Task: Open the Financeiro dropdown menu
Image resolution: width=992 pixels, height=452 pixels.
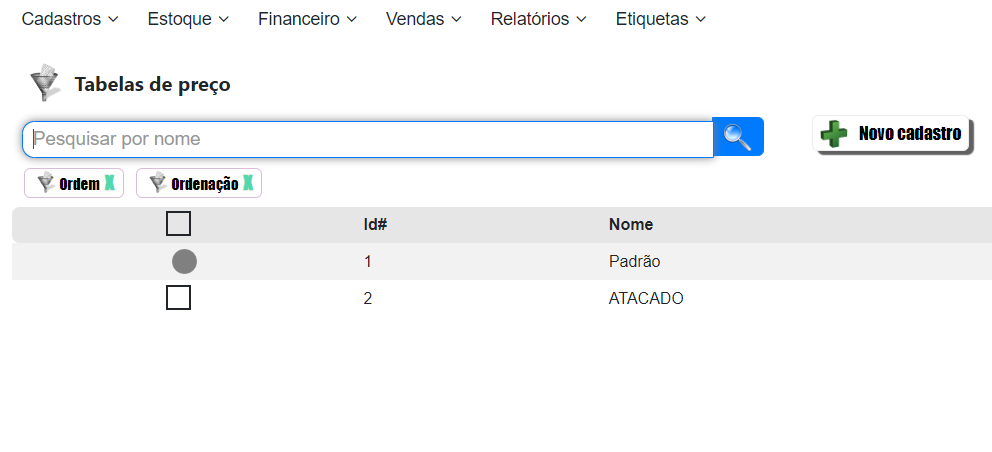Action: point(308,19)
